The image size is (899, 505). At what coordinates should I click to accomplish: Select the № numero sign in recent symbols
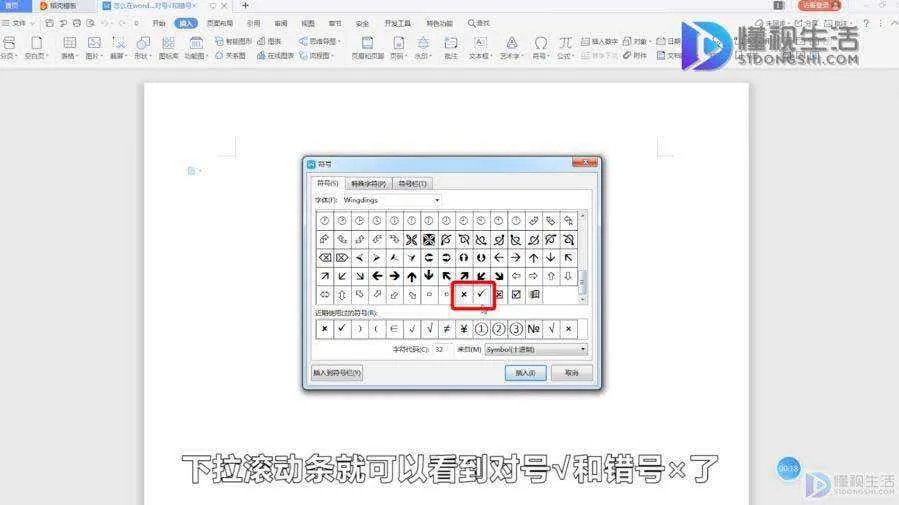534,329
